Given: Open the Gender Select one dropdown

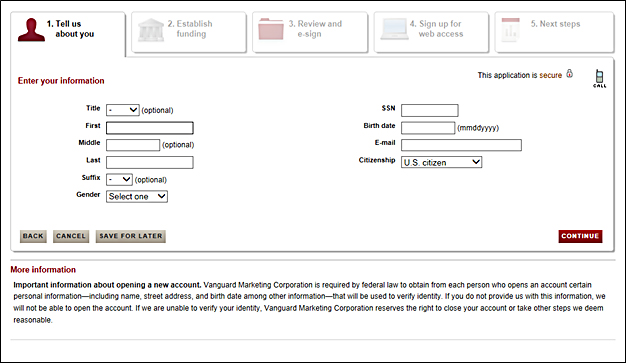Looking at the screenshot, I should coord(137,196).
